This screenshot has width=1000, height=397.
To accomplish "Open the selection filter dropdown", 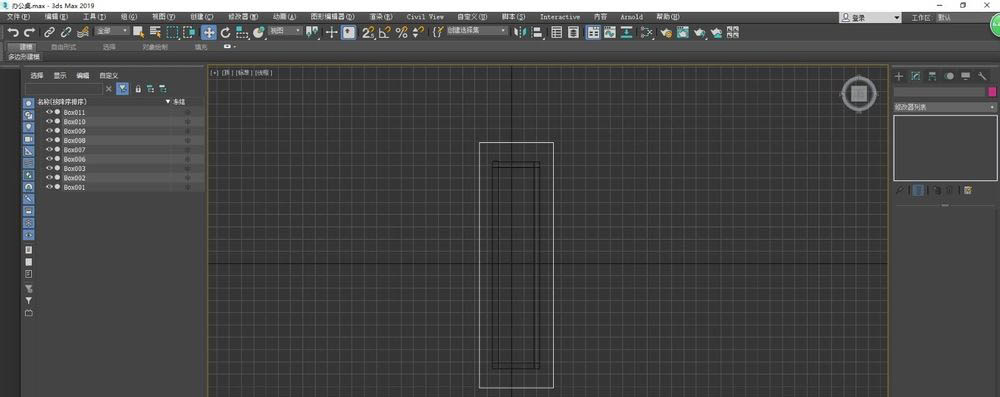I will [x=112, y=31].
